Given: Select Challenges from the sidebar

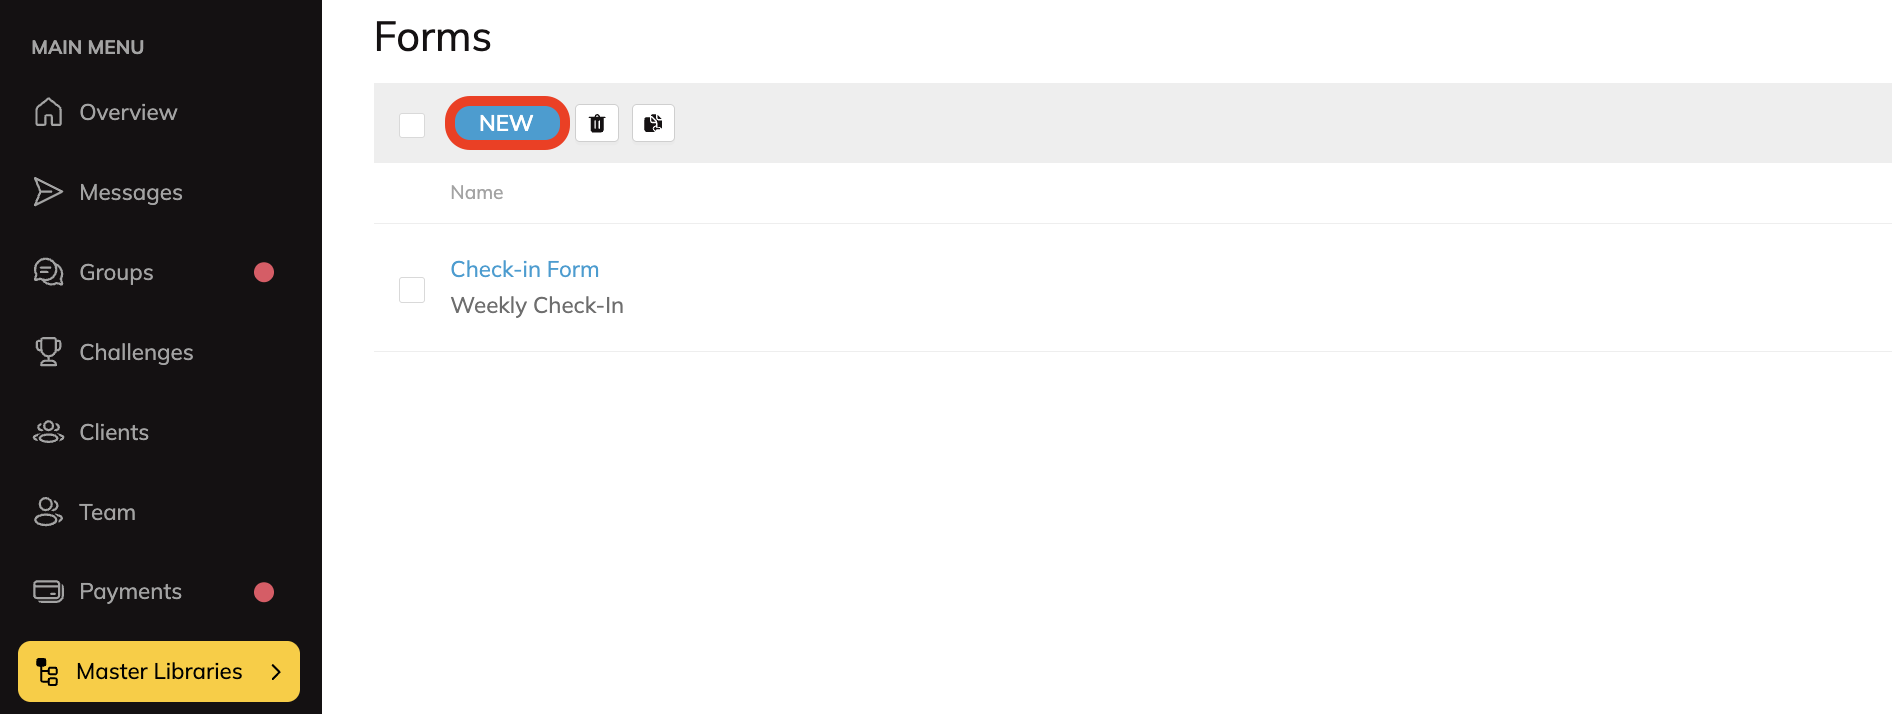Looking at the screenshot, I should click(x=136, y=352).
